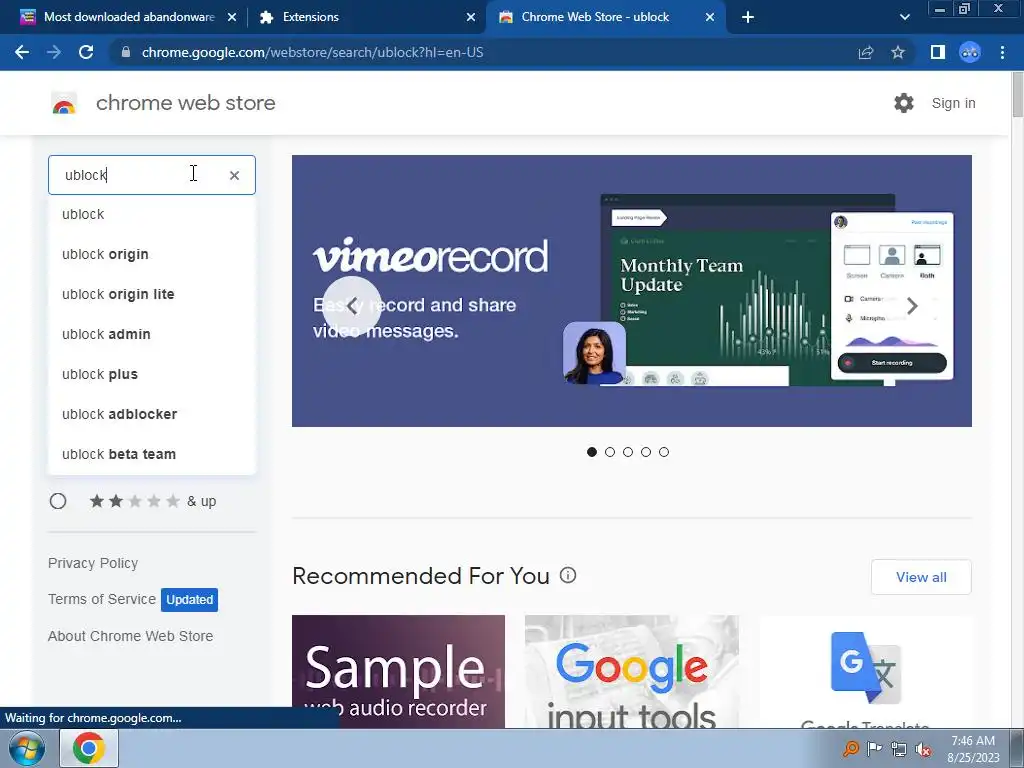Show previous carousel slide
This screenshot has width=1024, height=768.
[x=352, y=306]
